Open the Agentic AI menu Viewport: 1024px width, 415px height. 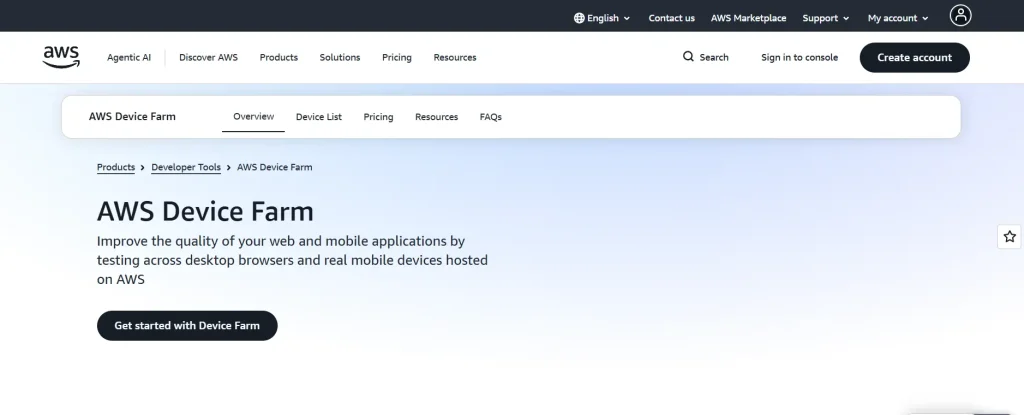[129, 58]
